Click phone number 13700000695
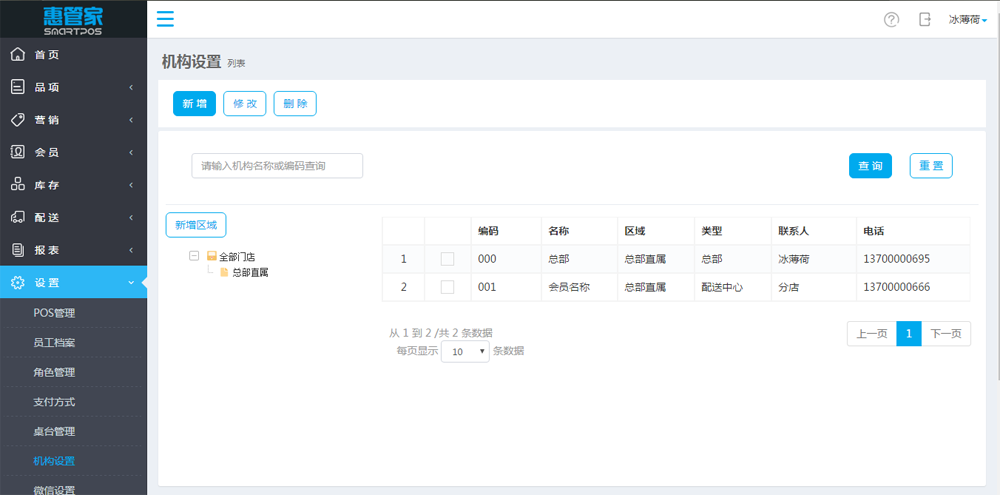Screen dimensions: 1000x495 [897, 259]
